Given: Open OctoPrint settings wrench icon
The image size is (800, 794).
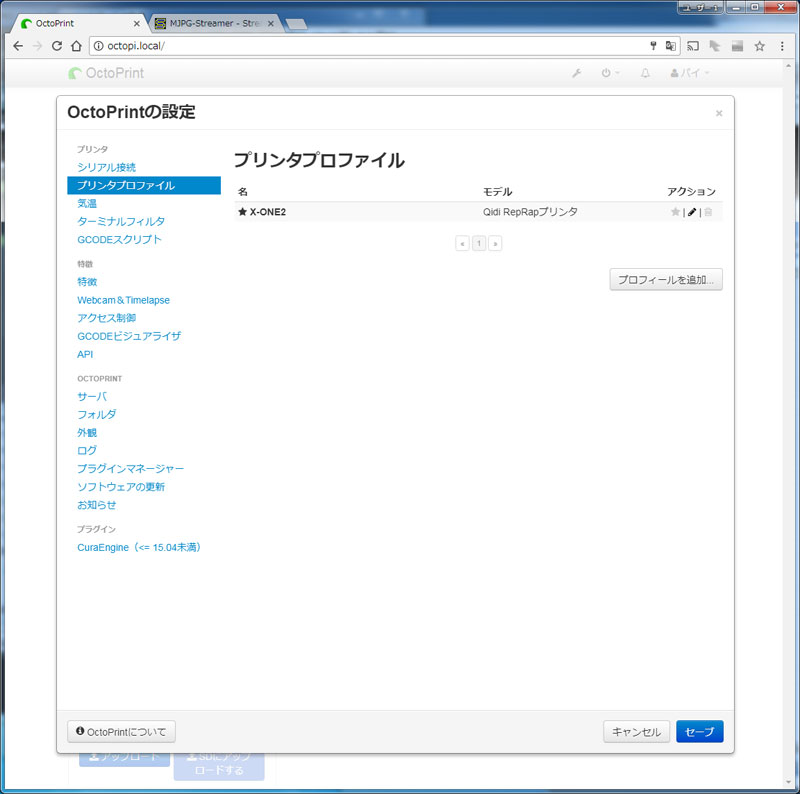Looking at the screenshot, I should tap(577, 73).
